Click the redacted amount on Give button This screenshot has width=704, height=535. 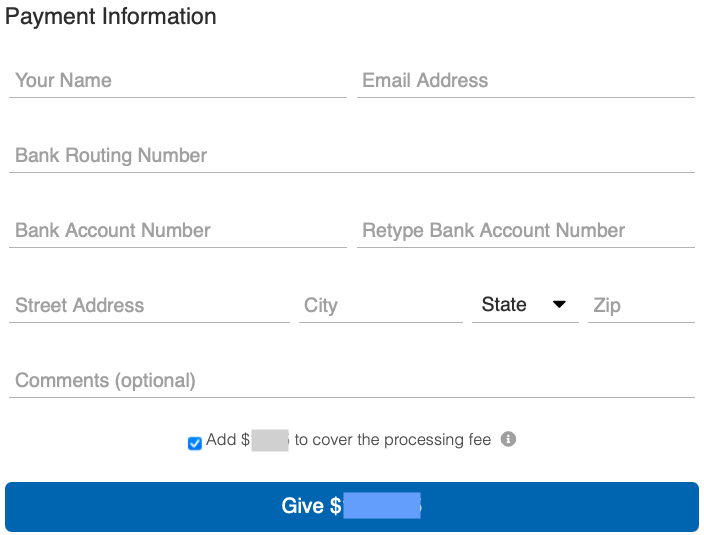[381, 506]
